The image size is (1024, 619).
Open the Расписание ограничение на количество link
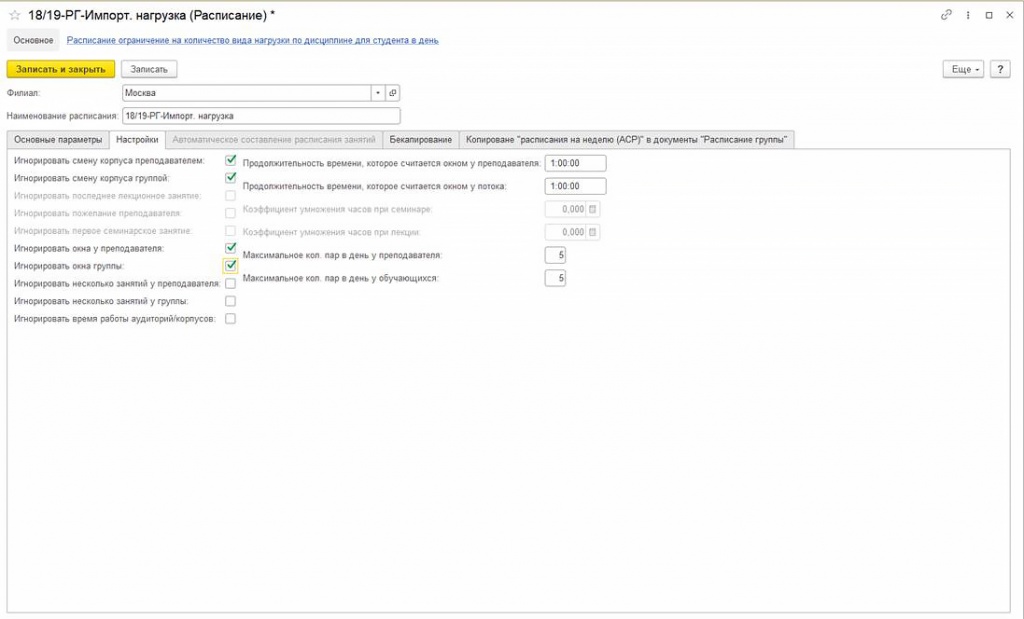[x=252, y=40]
